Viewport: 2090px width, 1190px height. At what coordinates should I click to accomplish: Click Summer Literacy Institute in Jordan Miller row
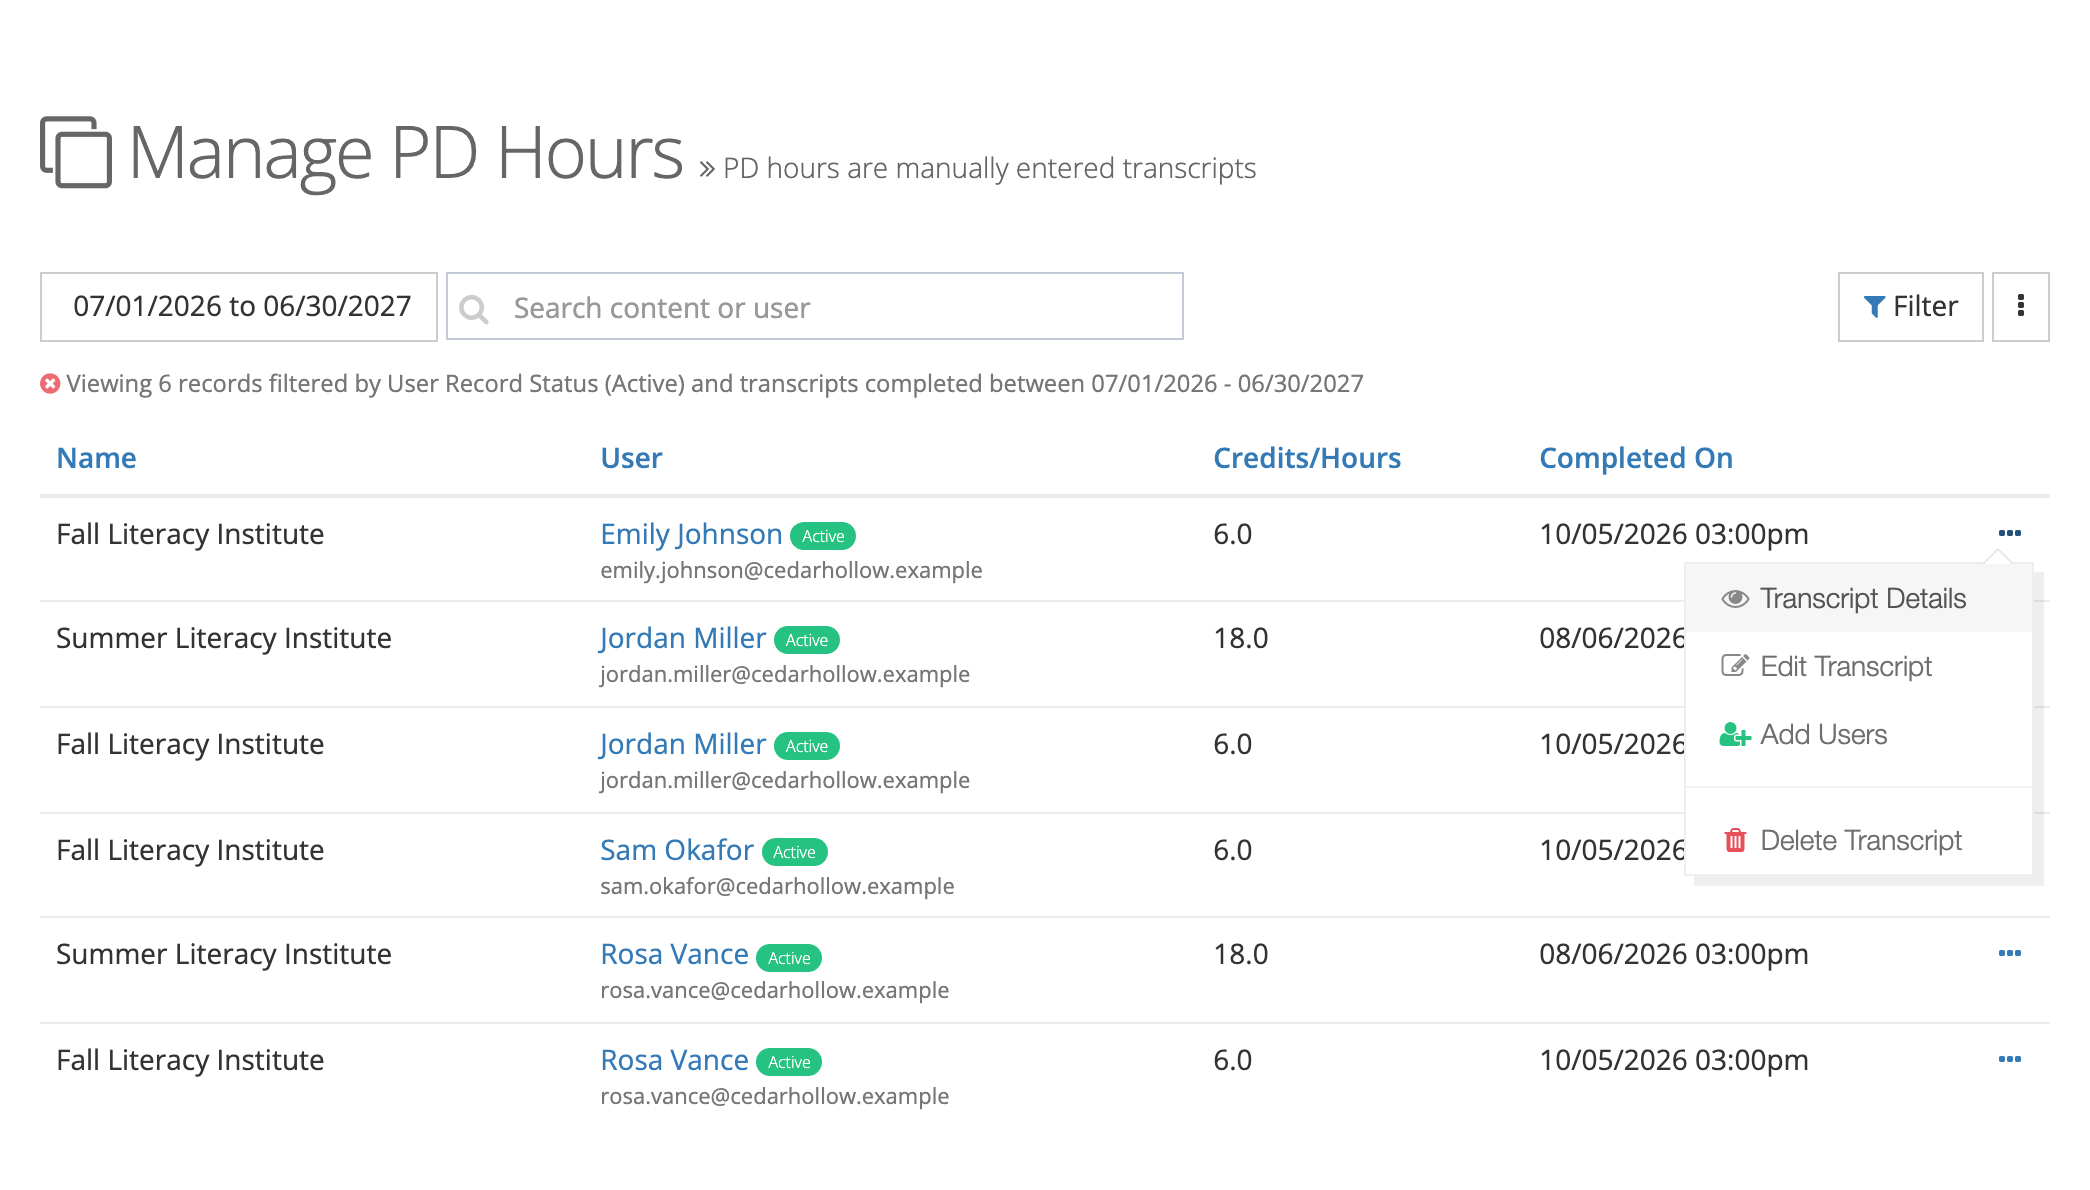(x=224, y=638)
